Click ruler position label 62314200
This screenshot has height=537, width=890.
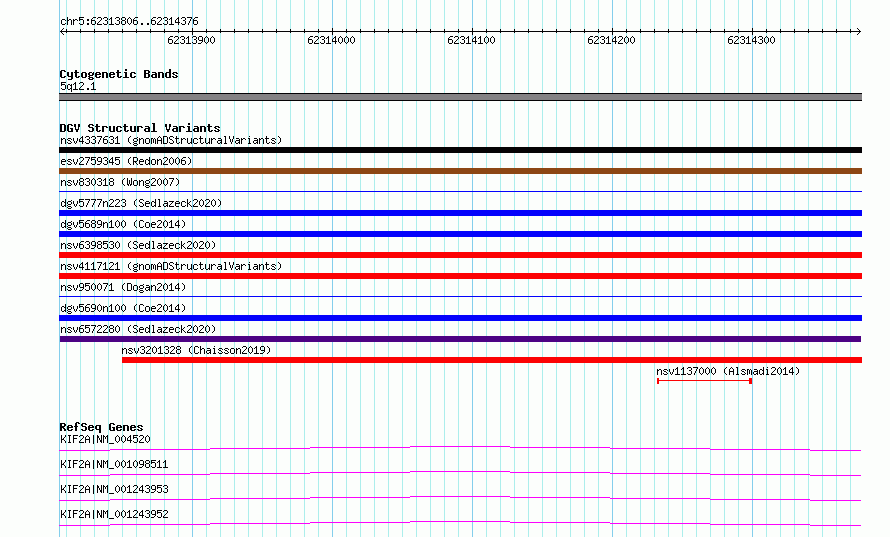611,40
